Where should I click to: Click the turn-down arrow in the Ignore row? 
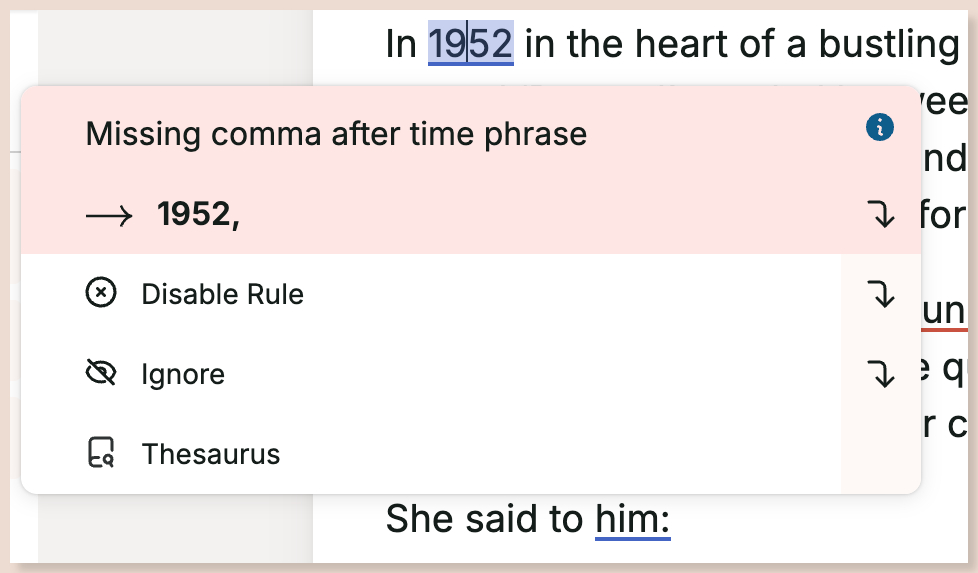(x=881, y=373)
